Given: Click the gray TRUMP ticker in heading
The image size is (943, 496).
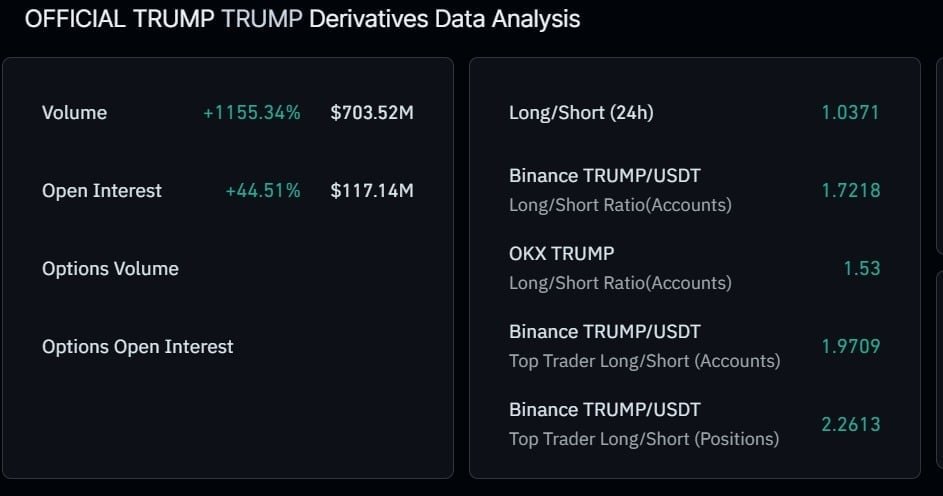Looking at the screenshot, I should pyautogui.click(x=262, y=19).
